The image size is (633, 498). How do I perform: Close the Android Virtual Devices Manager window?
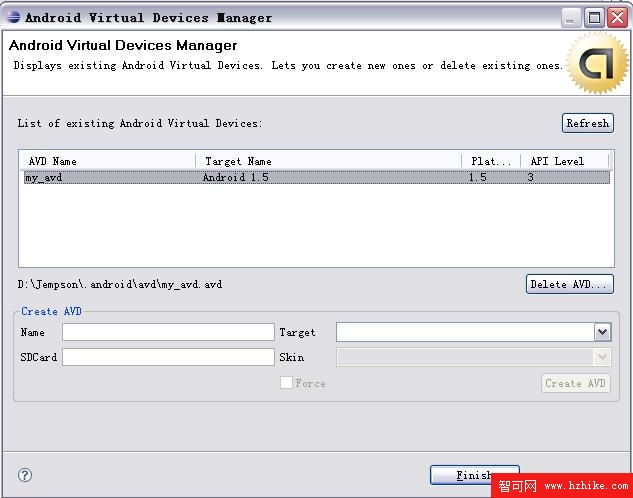pos(618,18)
